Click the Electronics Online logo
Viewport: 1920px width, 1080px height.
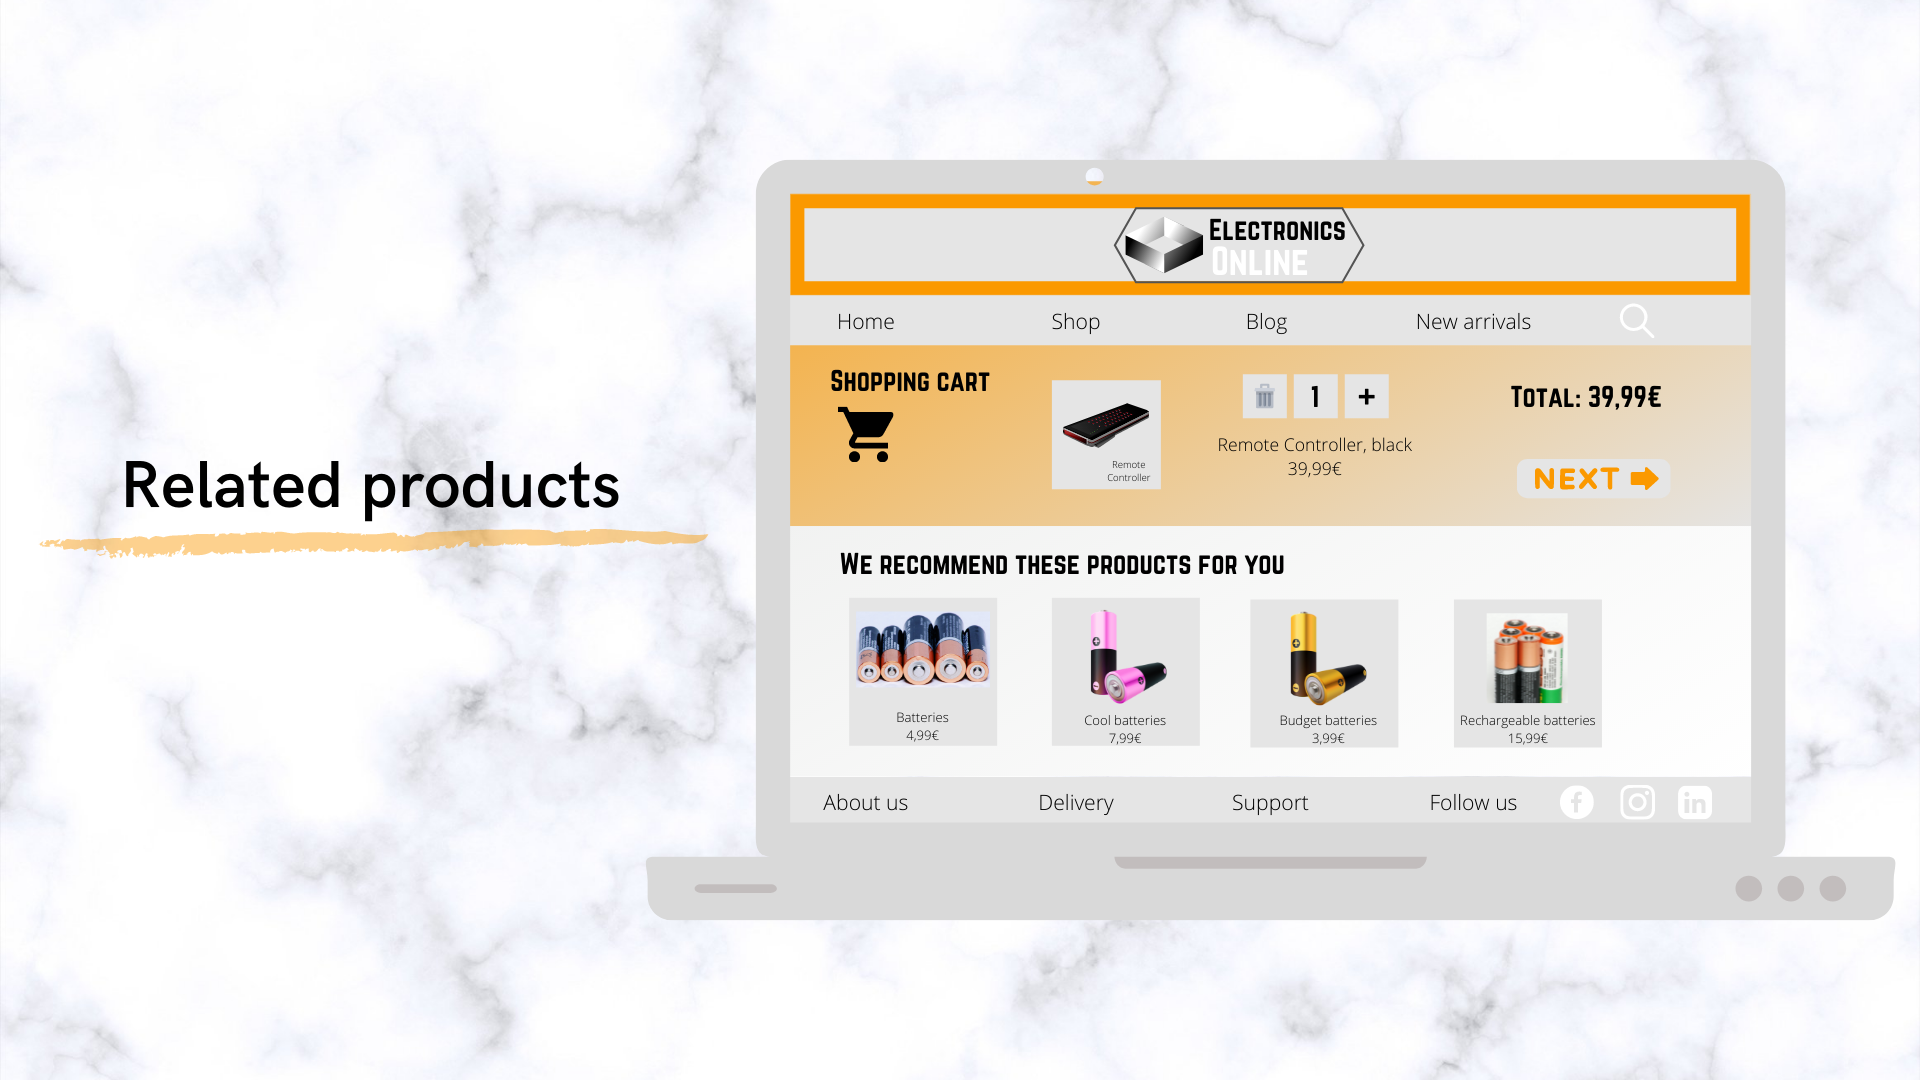(x=1239, y=245)
